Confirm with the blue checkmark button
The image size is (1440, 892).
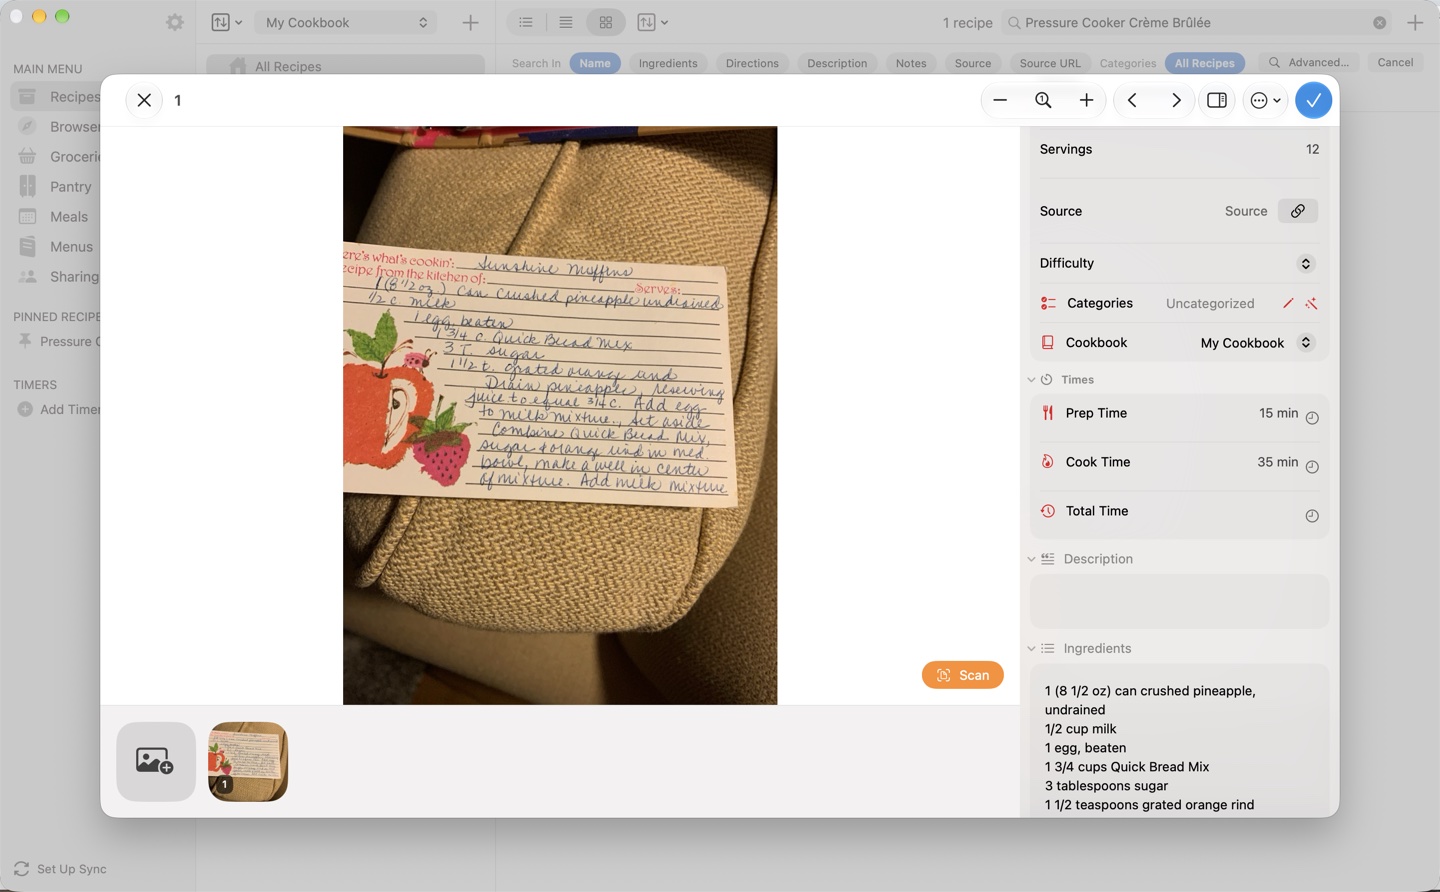1313,100
